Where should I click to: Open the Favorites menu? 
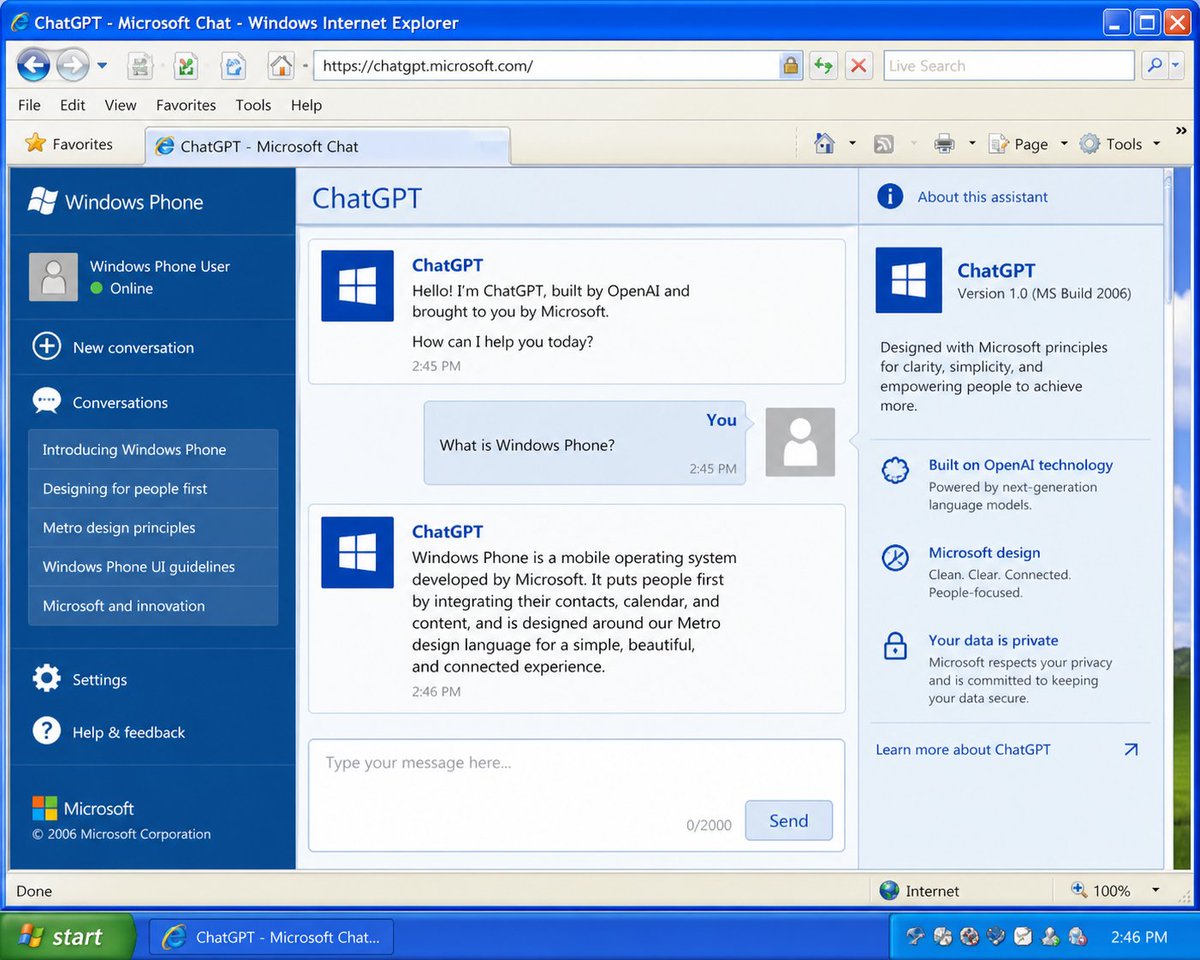click(186, 105)
